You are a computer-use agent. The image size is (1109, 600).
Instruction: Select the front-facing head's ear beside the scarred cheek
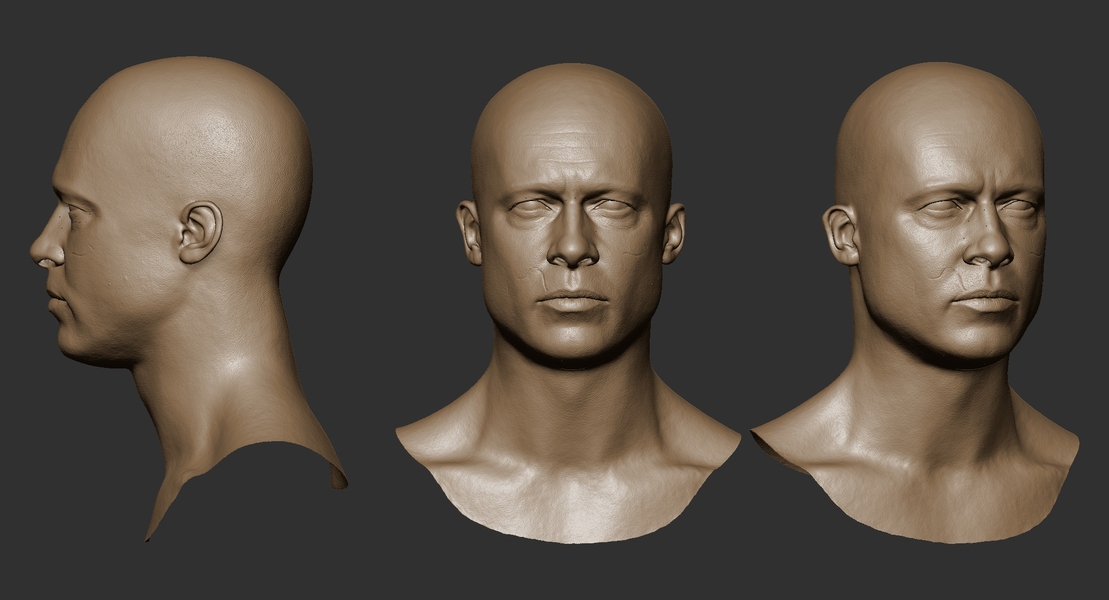click(468, 231)
